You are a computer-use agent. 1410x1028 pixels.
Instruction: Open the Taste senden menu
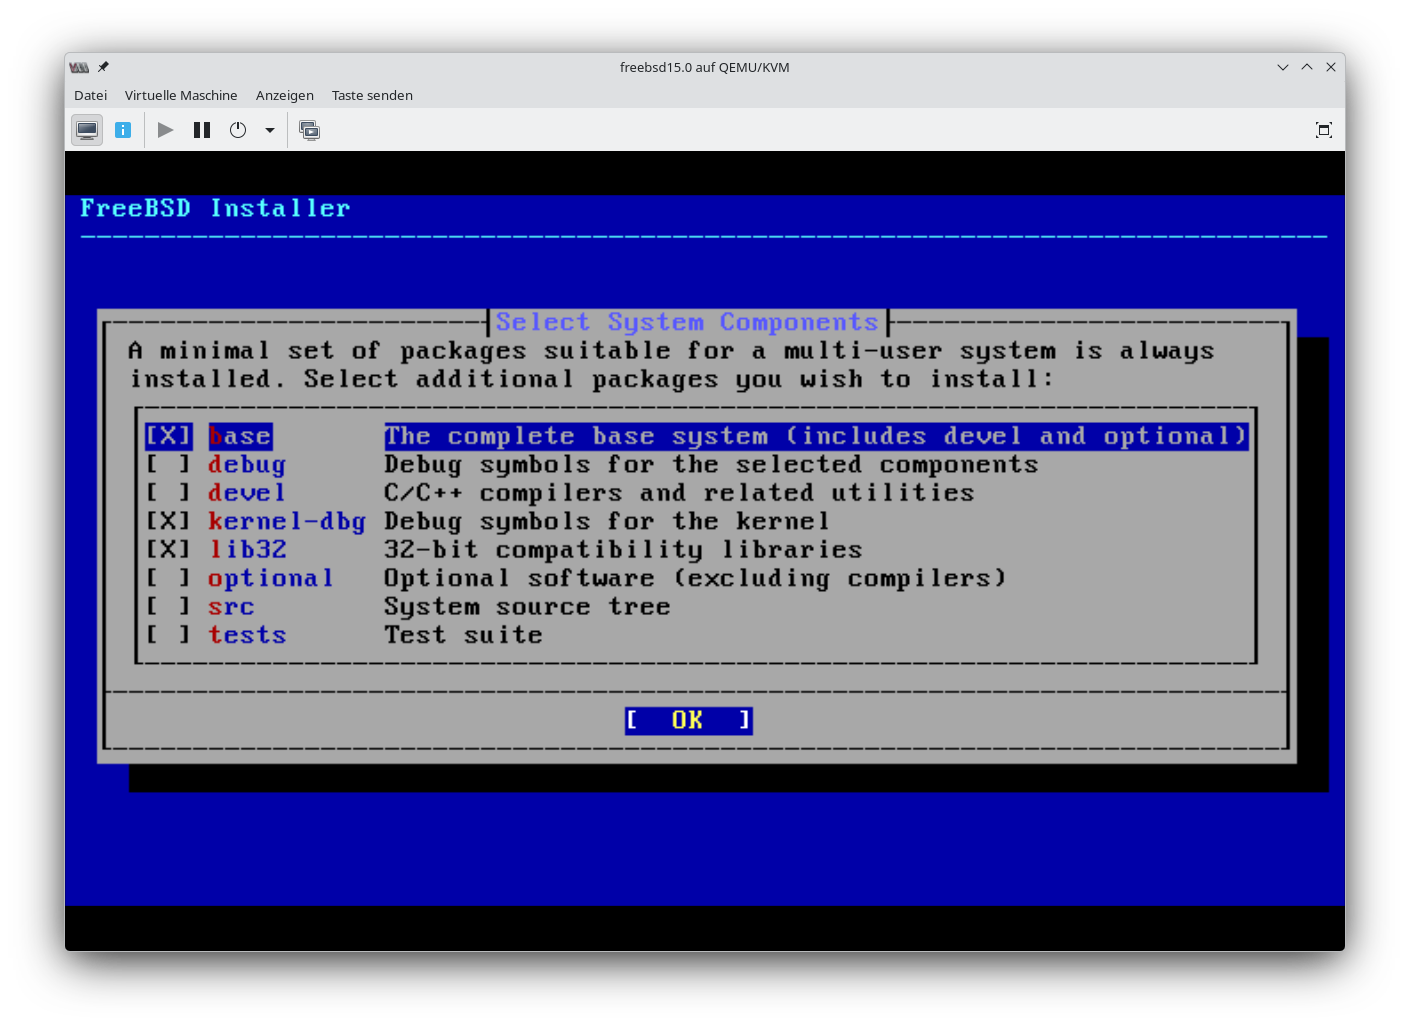point(372,95)
